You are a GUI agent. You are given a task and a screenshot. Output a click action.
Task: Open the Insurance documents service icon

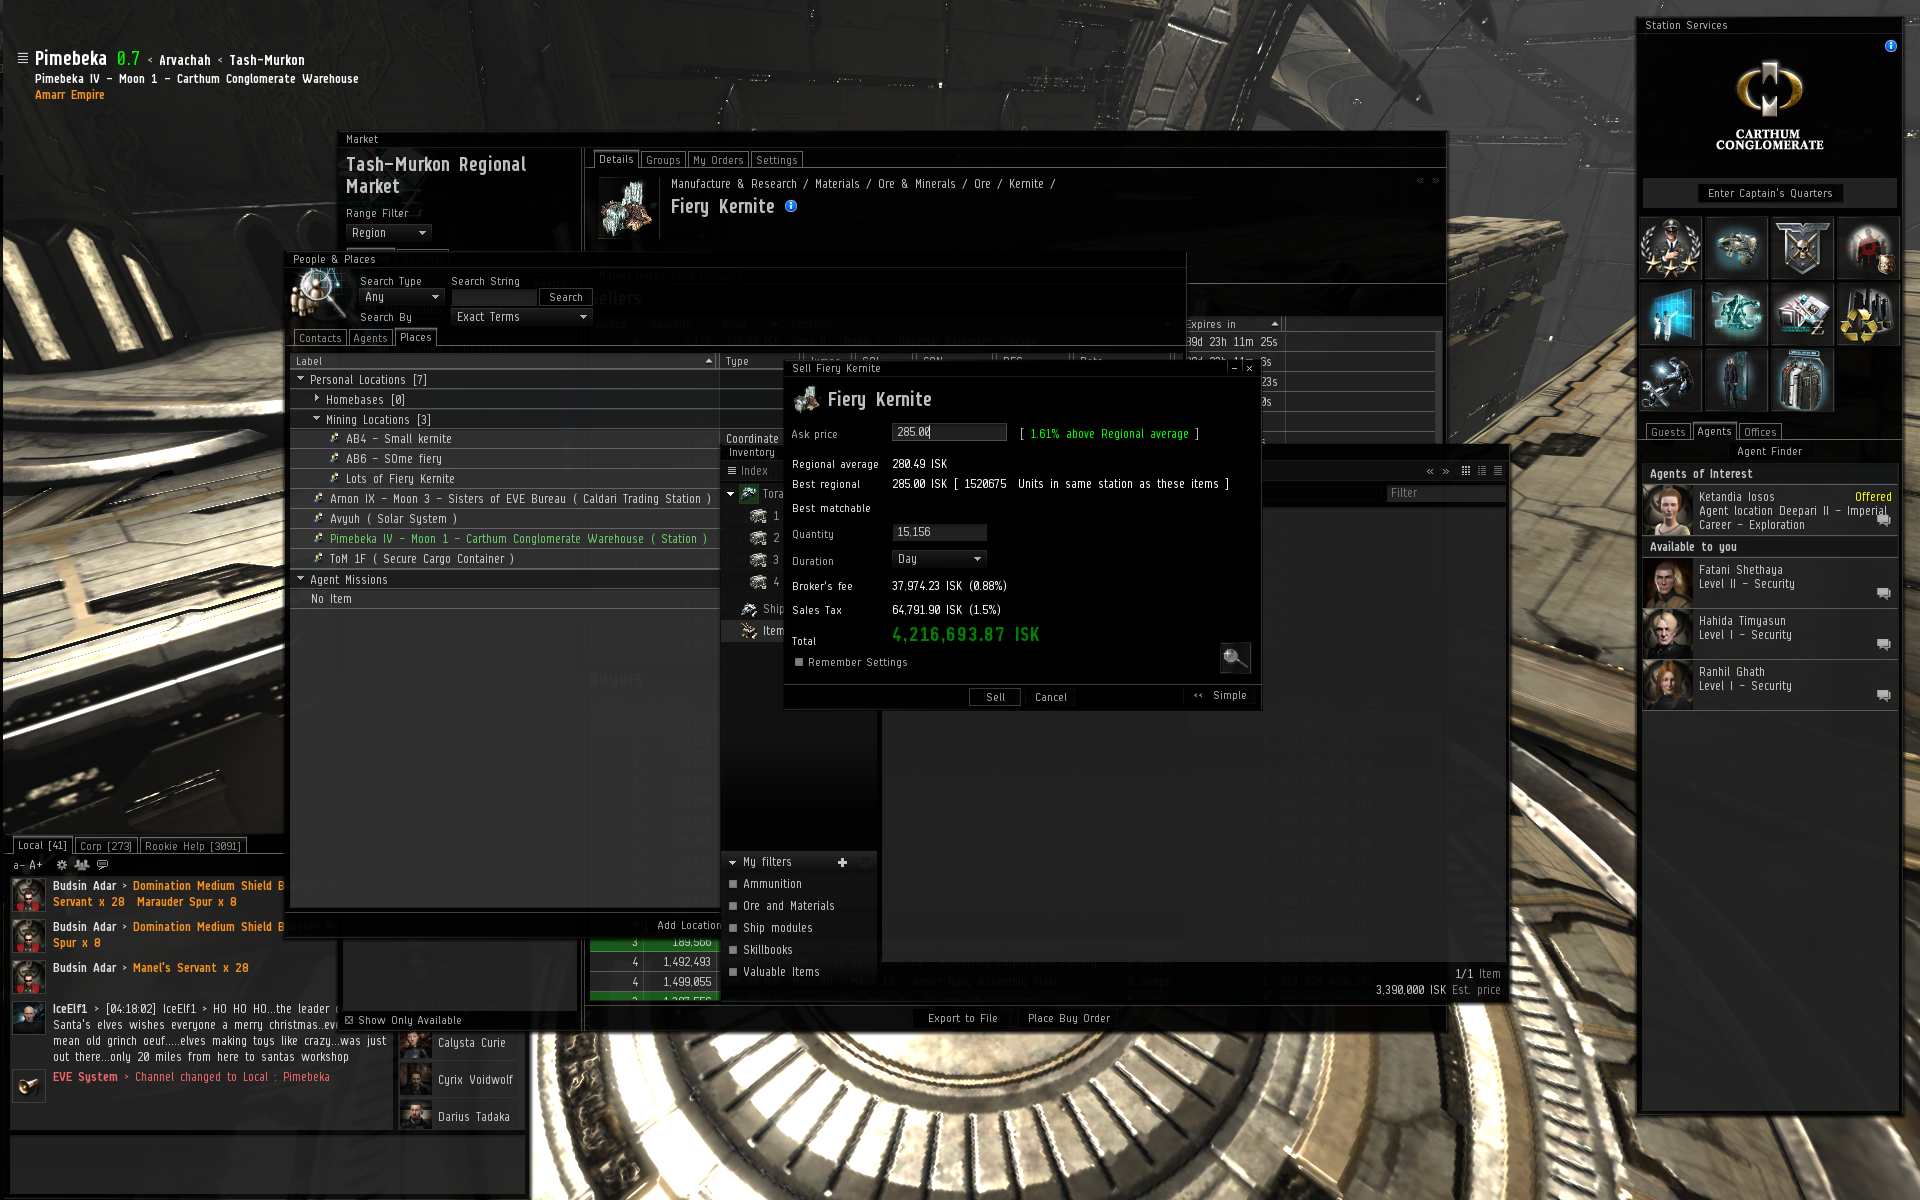[x=1801, y=314]
